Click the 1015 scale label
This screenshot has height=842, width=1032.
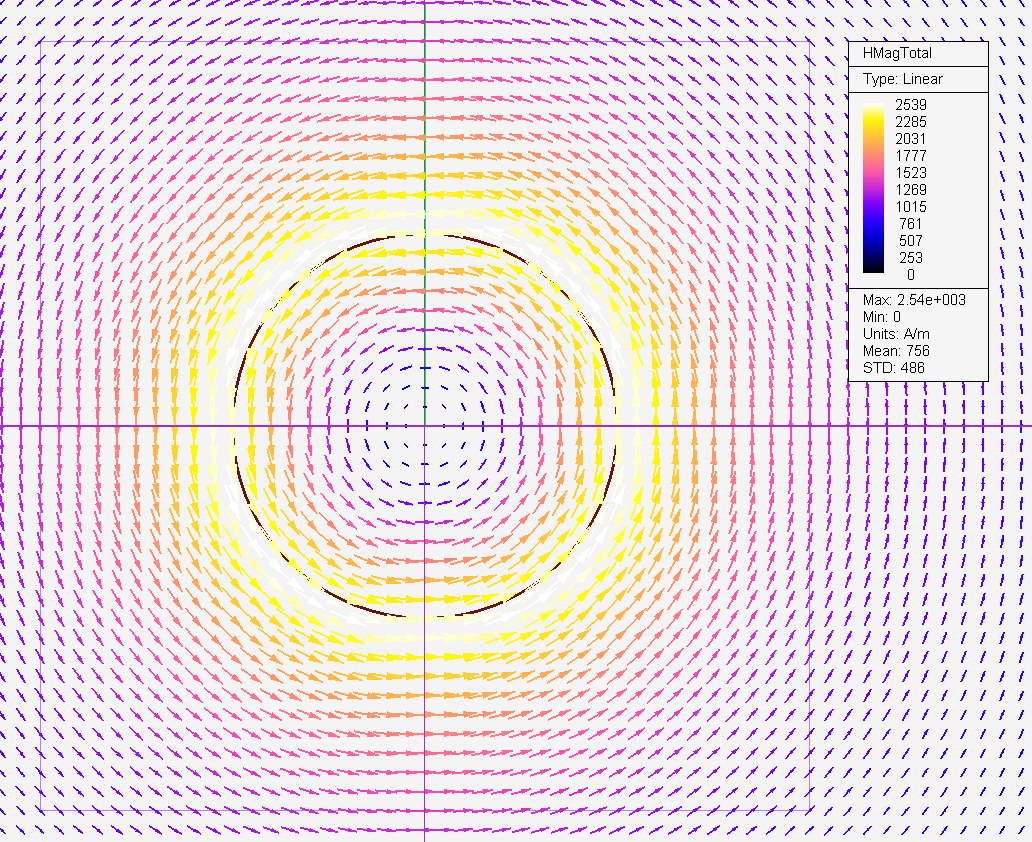pos(910,207)
